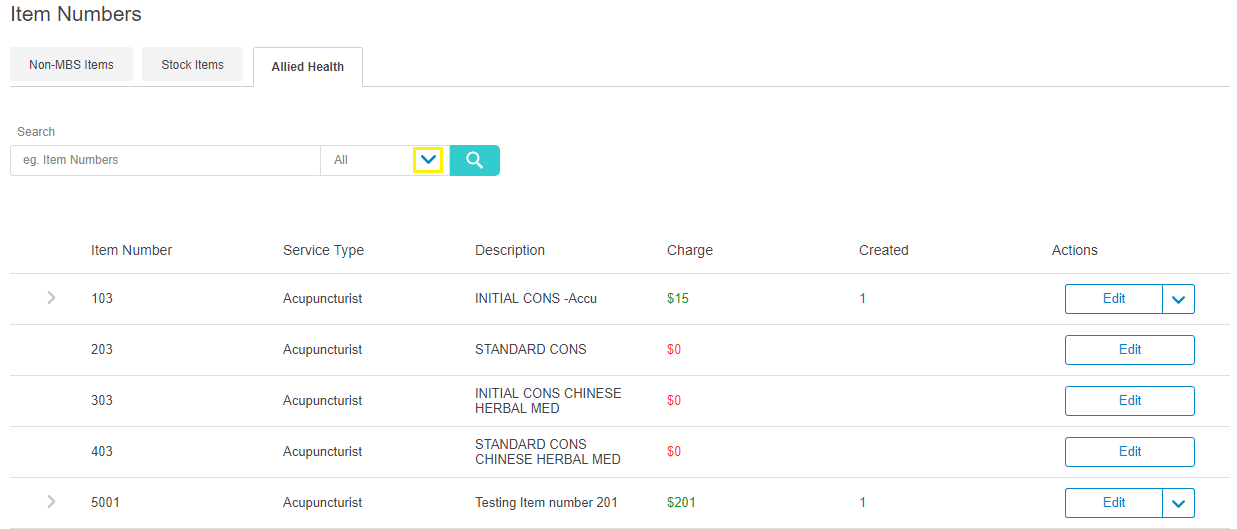The height and width of the screenshot is (529, 1237).
Task: Select item number 303 cell
Action: coord(102,401)
